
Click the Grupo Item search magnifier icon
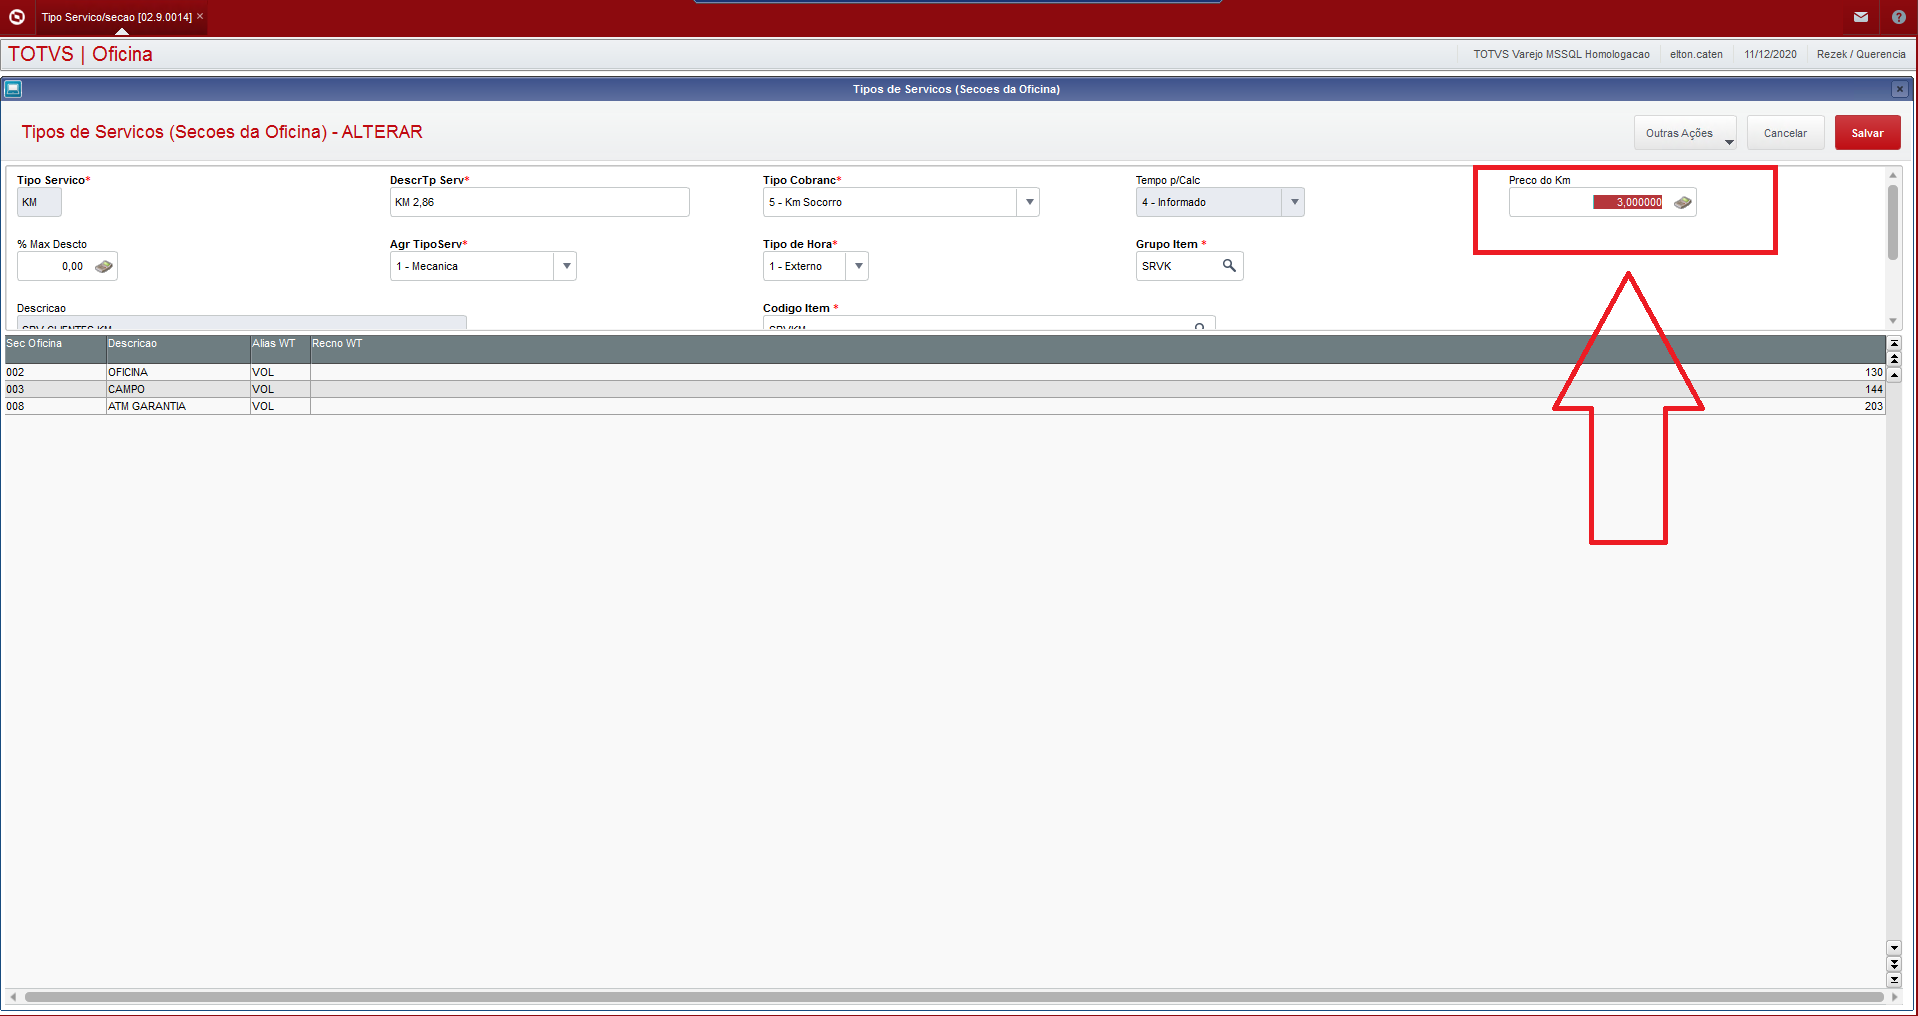point(1229,265)
